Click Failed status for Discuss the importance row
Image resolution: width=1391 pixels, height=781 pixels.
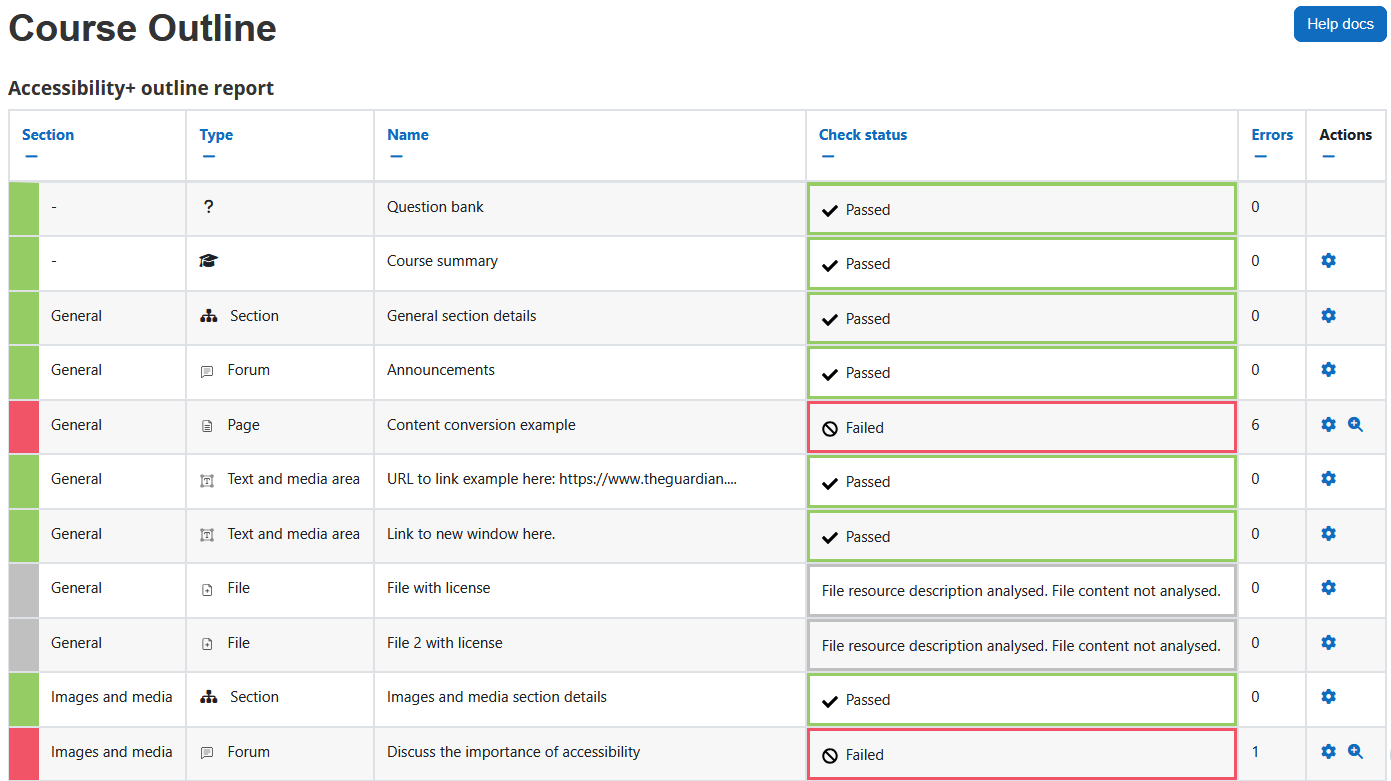coord(1022,755)
